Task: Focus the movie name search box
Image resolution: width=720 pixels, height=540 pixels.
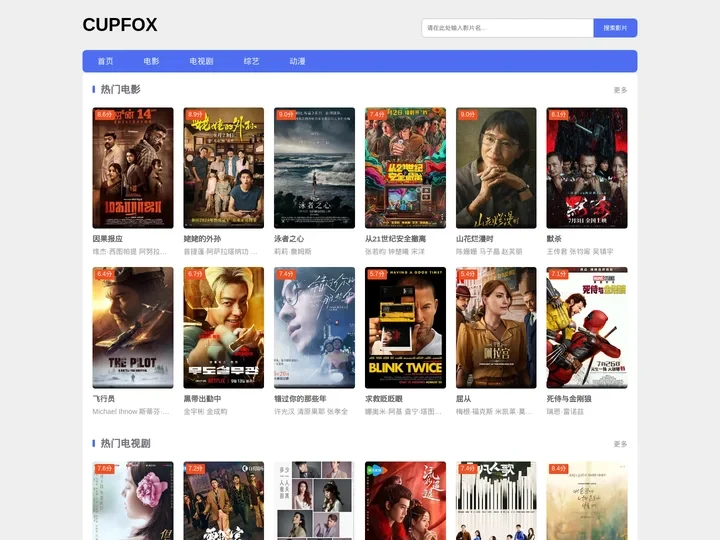Action: [x=507, y=28]
